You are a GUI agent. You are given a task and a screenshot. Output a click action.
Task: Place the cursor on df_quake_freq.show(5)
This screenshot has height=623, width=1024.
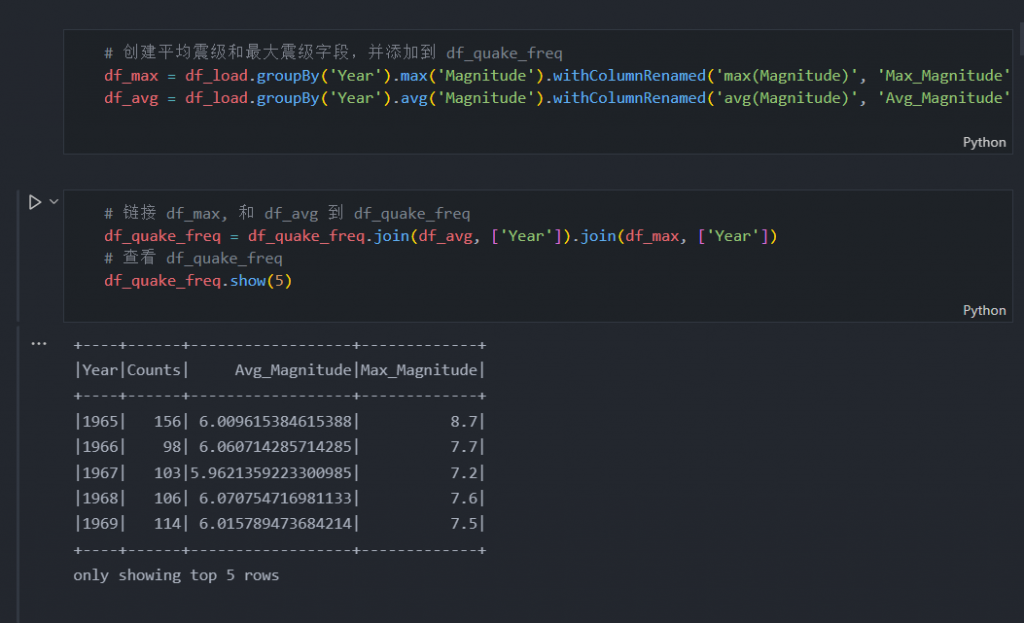point(198,281)
